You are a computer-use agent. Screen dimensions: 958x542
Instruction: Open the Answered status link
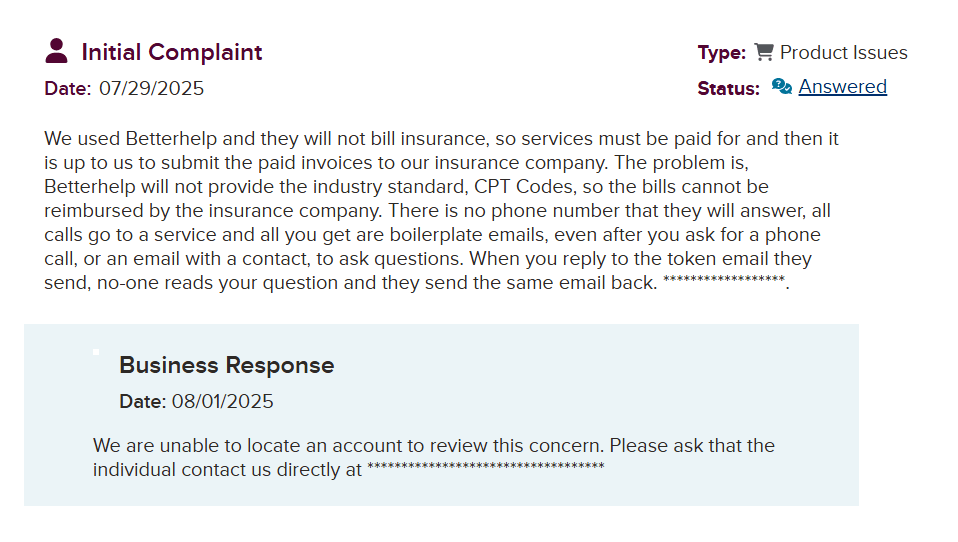coord(842,87)
